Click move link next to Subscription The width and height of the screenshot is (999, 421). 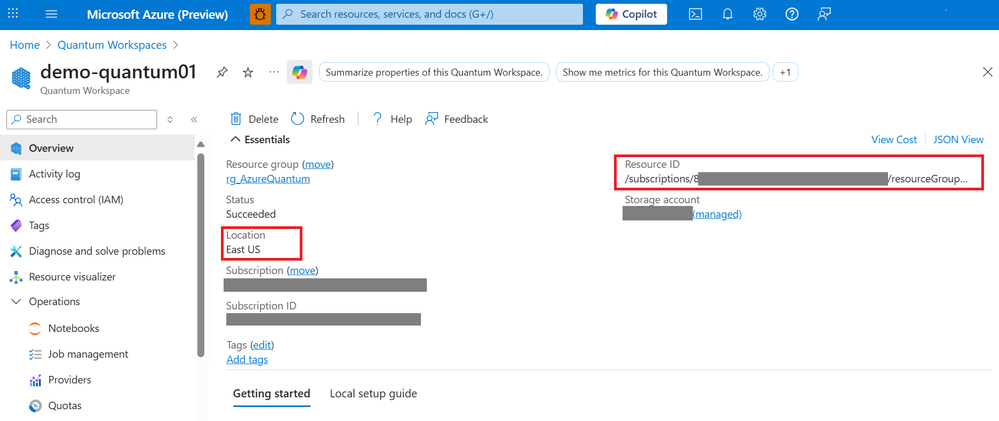click(303, 271)
